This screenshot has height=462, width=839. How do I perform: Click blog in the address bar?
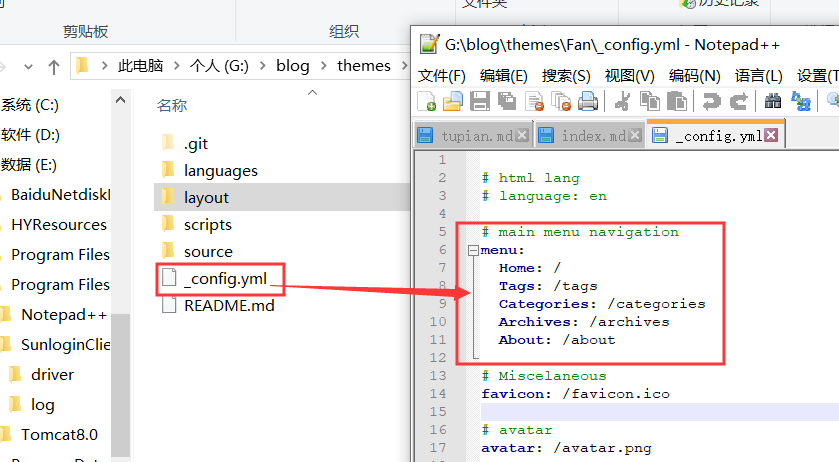point(293,66)
